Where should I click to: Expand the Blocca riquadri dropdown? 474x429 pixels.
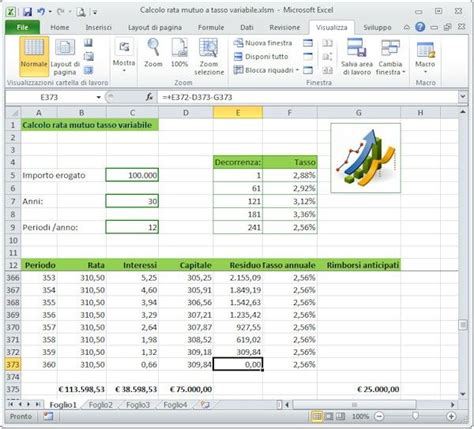(266, 70)
